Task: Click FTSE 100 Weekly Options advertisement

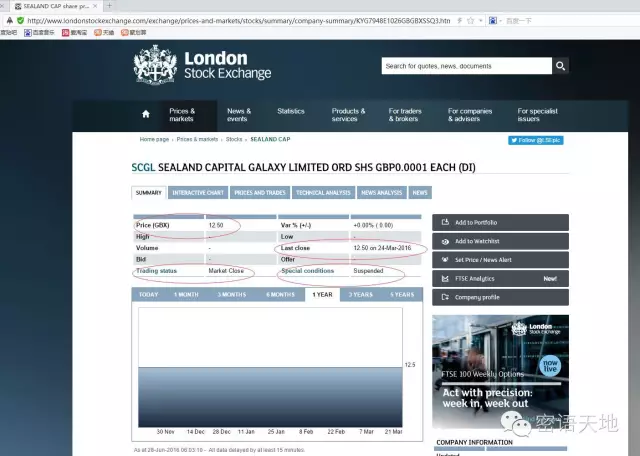Action: tap(500, 371)
